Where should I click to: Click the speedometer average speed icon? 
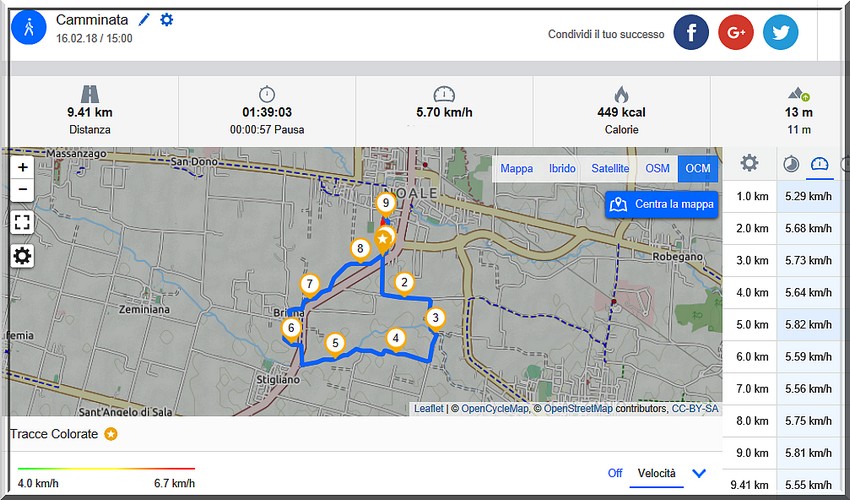pyautogui.click(x=444, y=94)
